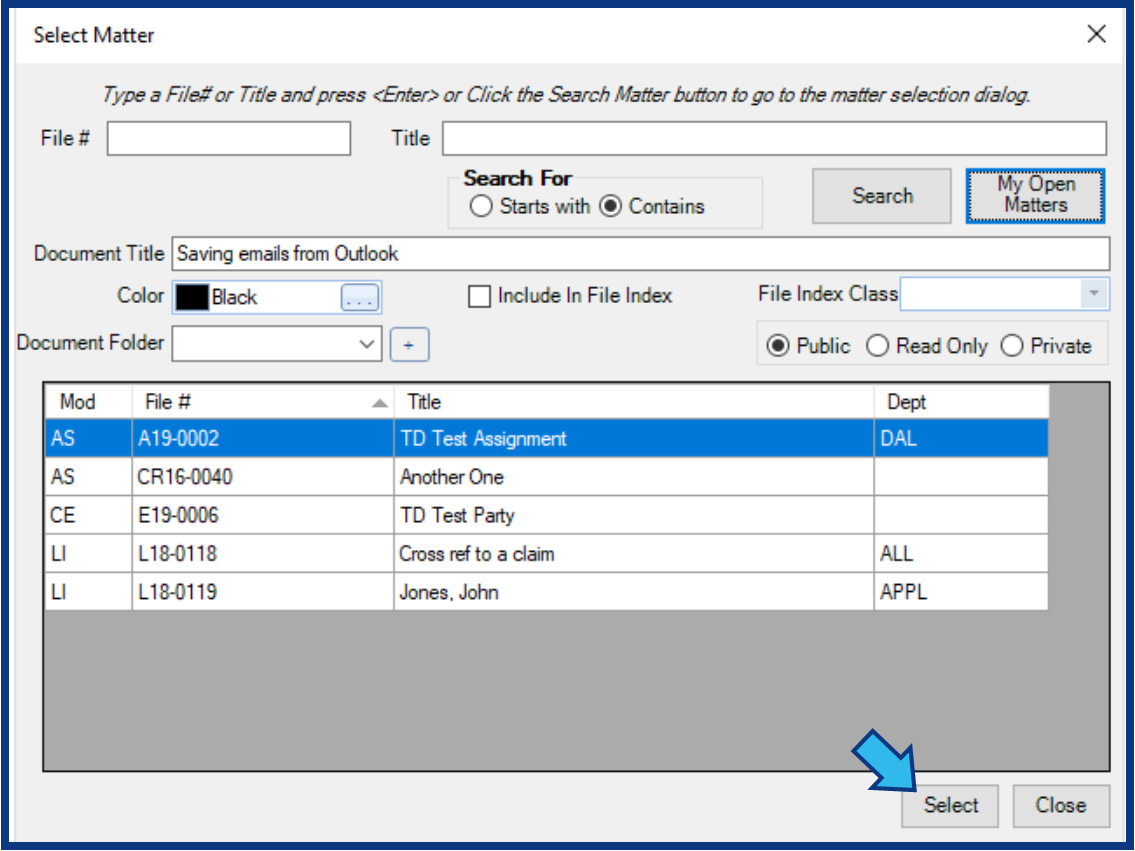Screen dimensions: 1135x851
Task: Sort by the File # column header
Action: 262,402
